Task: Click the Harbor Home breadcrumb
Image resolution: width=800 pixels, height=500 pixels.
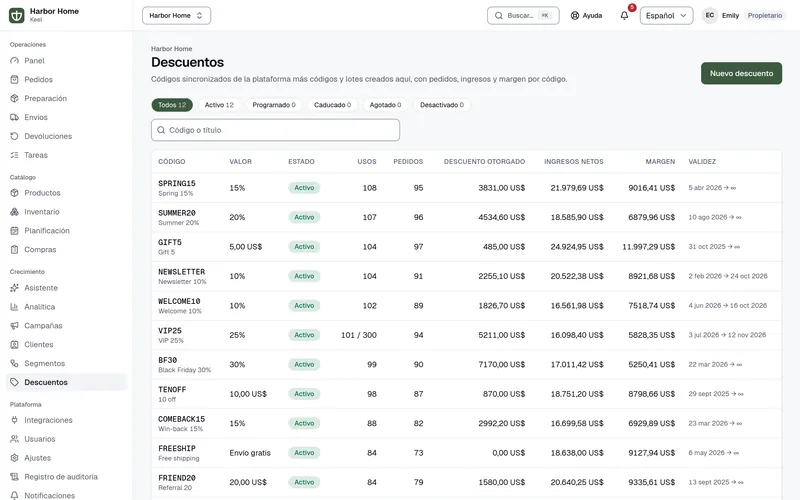Action: click(171, 49)
